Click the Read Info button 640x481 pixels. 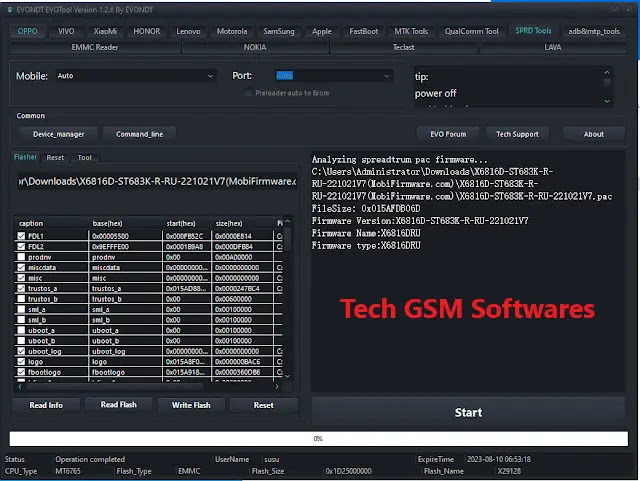click(x=46, y=405)
